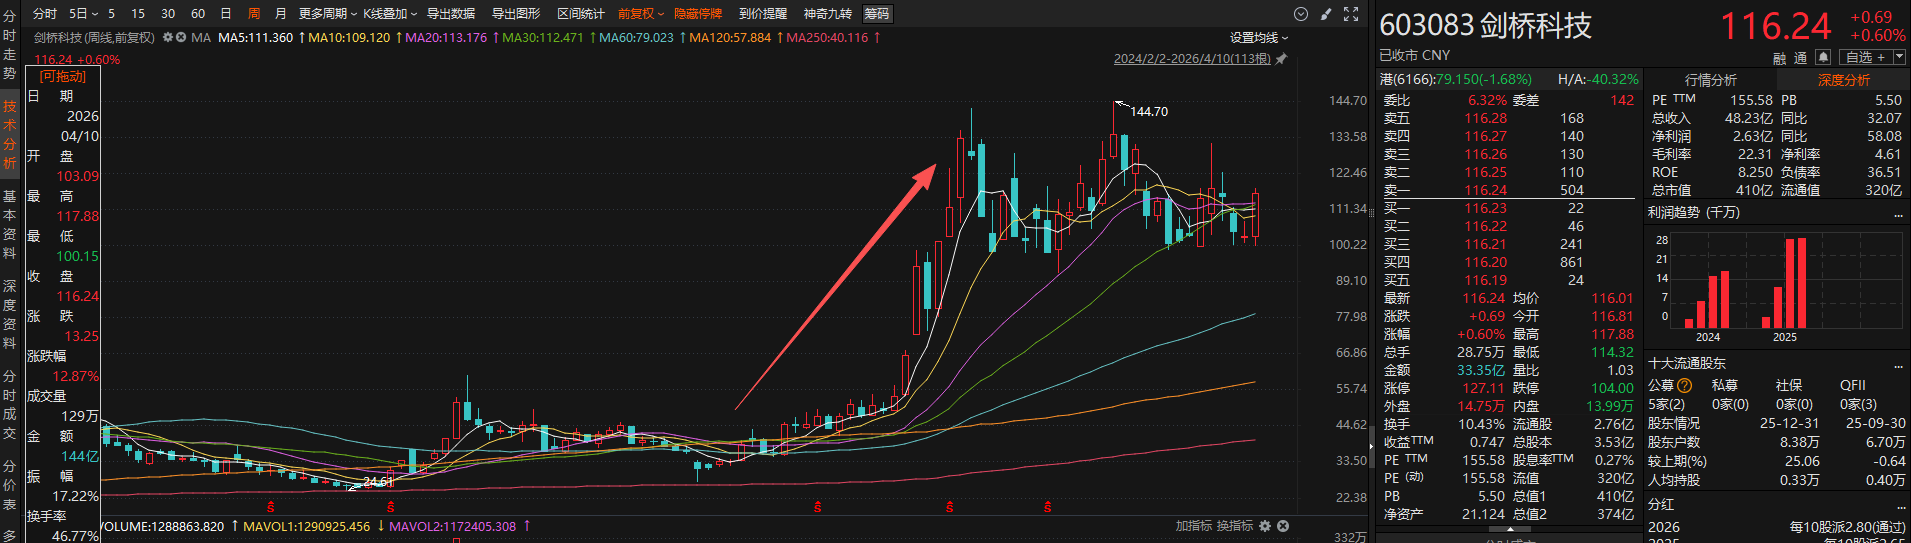Open the volume indicator settings gear
1911x543 pixels.
pos(1265,526)
